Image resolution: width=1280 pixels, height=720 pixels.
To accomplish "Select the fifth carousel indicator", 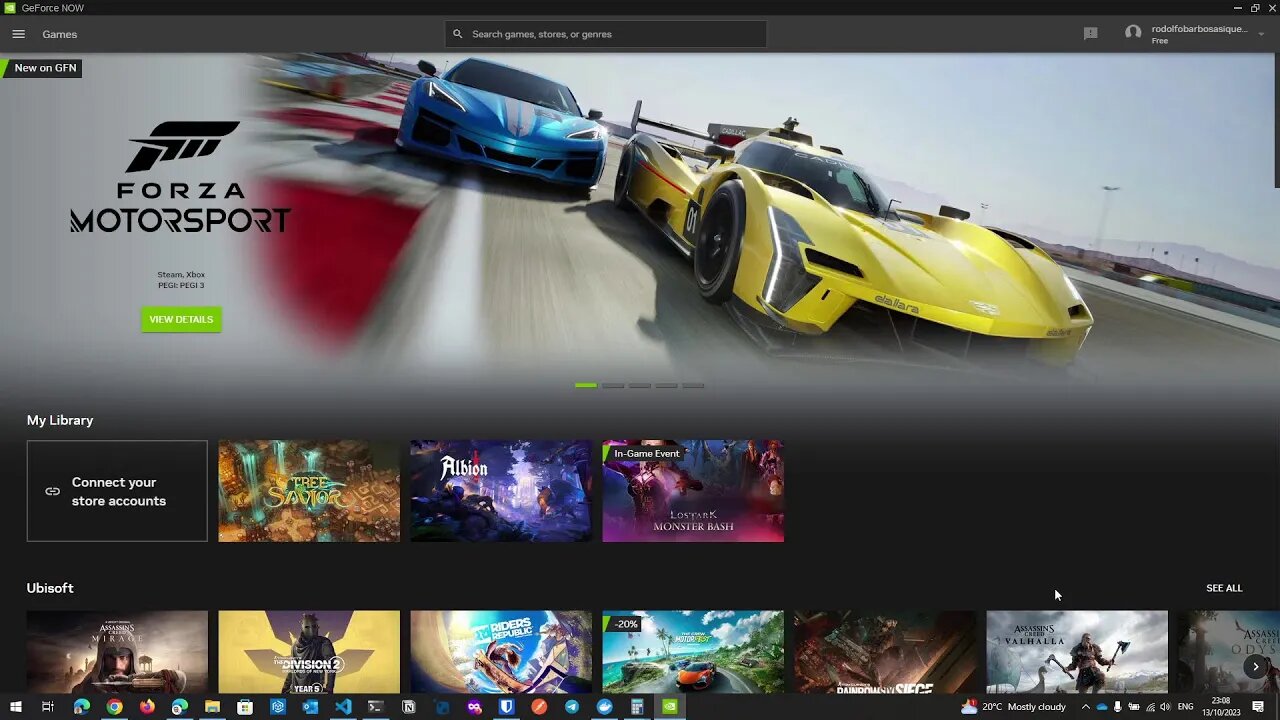I will tap(693, 385).
